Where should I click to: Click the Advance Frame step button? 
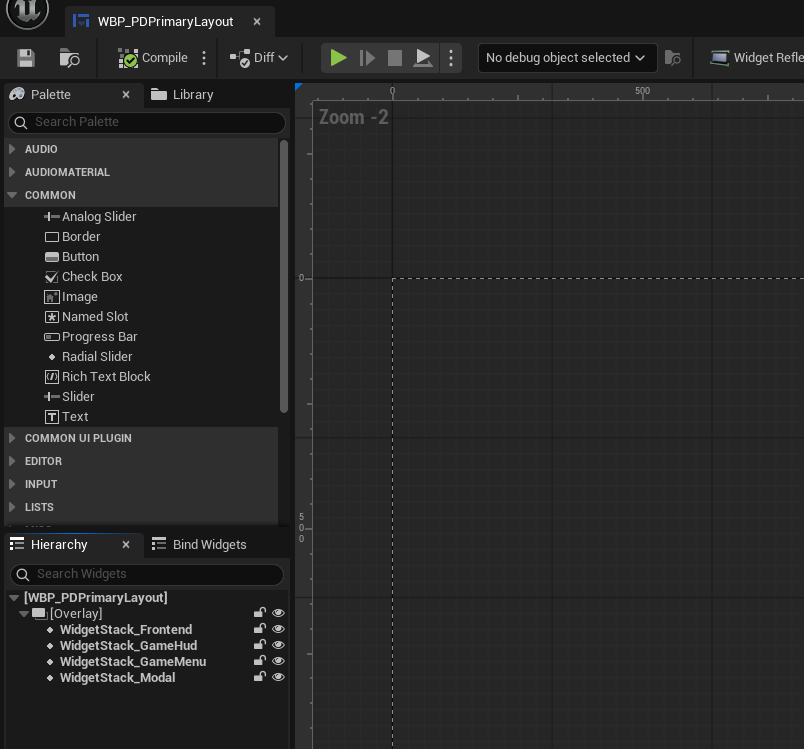click(x=367, y=58)
